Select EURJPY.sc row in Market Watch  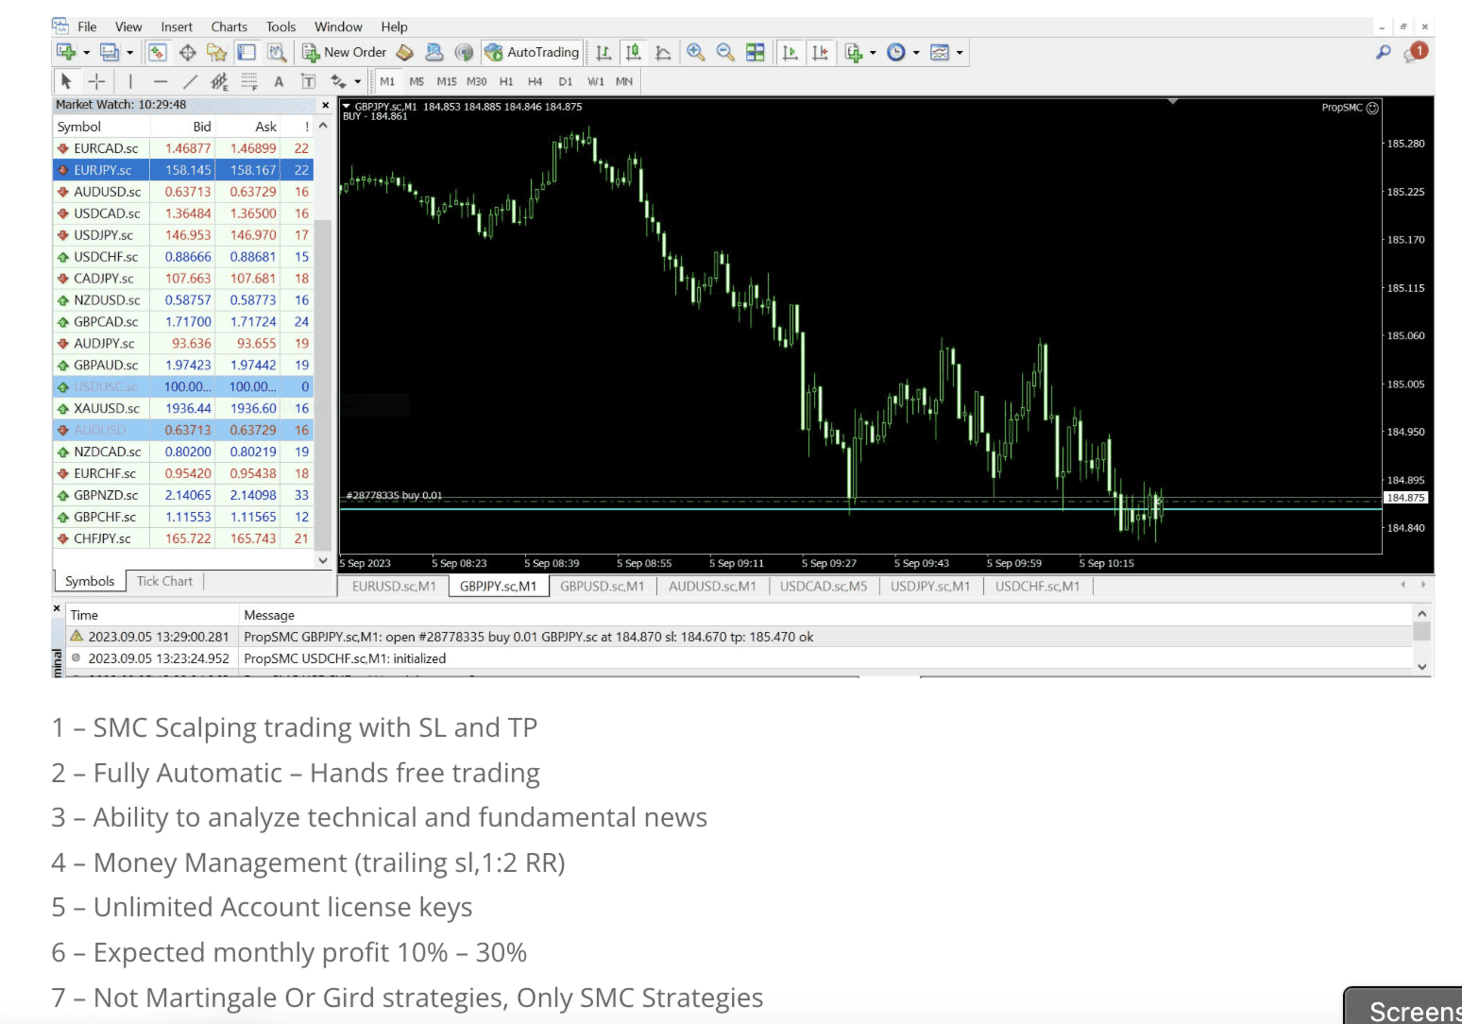(183, 170)
